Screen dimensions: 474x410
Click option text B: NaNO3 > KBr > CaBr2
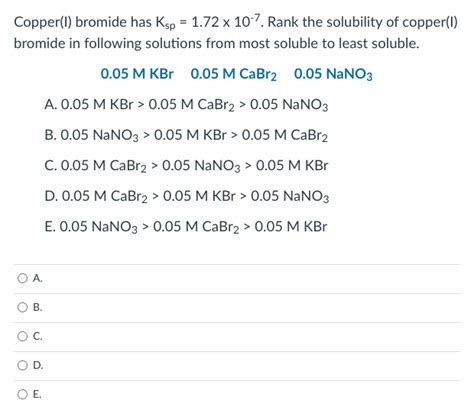(186, 135)
